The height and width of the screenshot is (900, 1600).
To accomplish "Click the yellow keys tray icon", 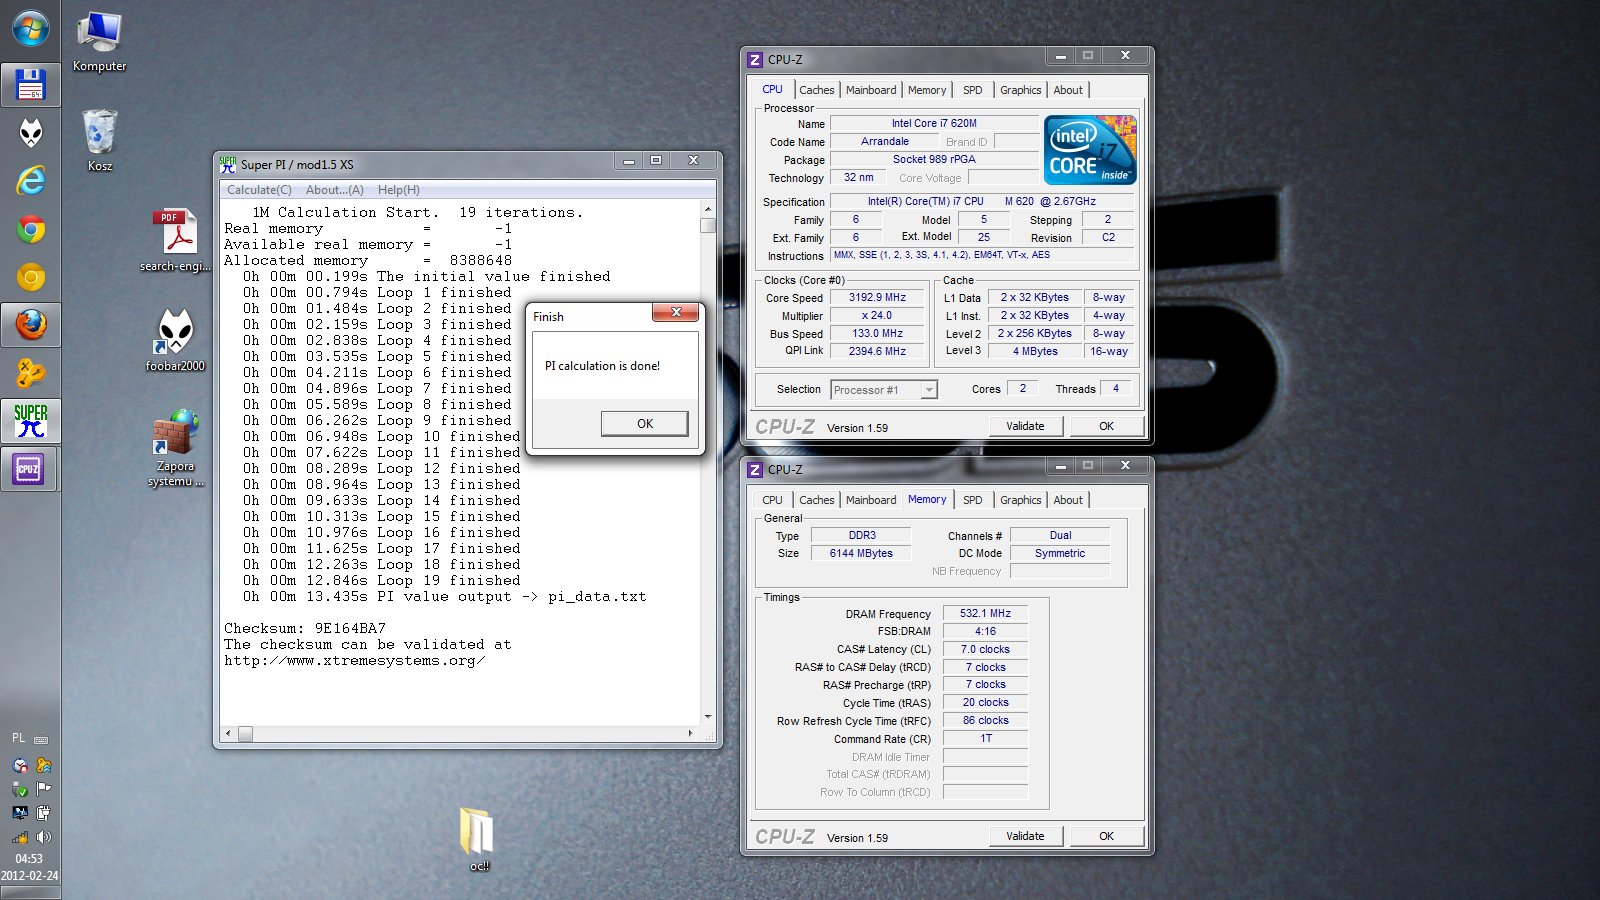I will point(43,765).
